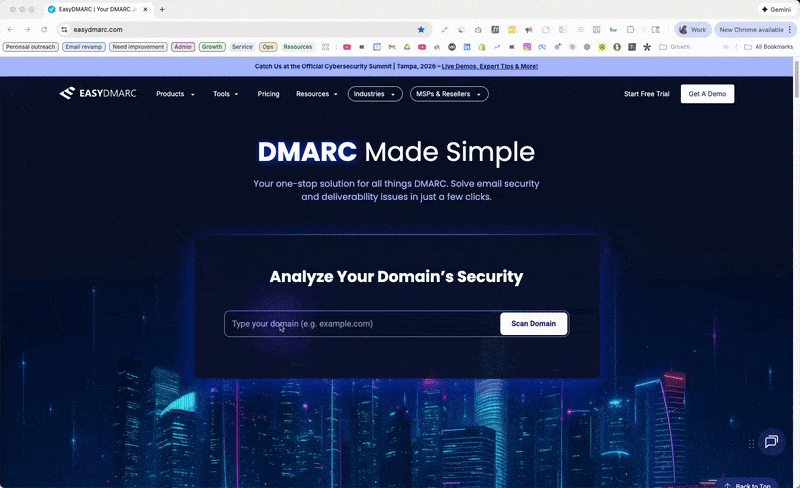Click the camera extension icon
800x488 pixels.
[478, 30]
